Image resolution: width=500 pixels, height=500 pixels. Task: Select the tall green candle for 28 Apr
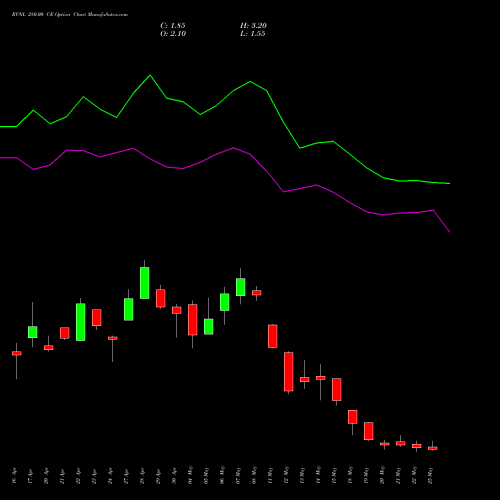145,283
